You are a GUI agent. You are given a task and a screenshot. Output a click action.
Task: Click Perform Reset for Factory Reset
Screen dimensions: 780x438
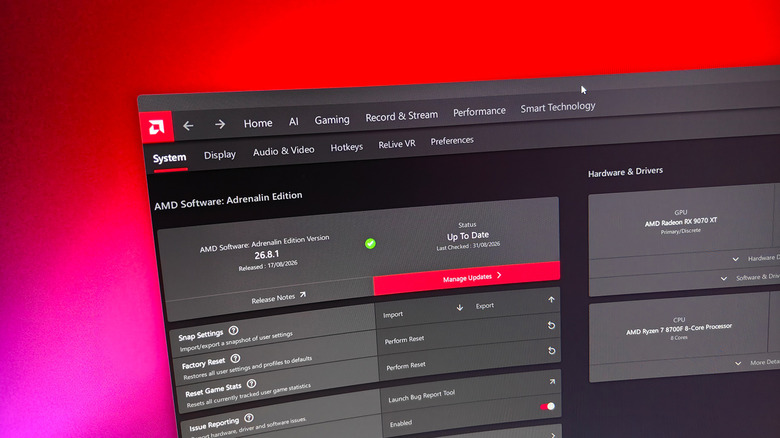pos(404,340)
